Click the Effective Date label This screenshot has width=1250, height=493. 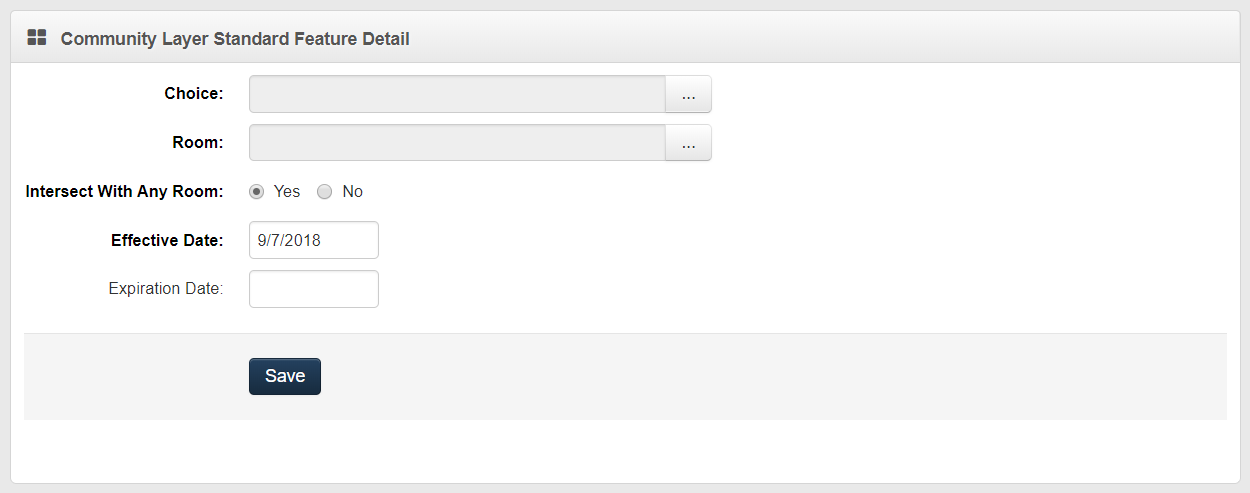click(x=167, y=240)
